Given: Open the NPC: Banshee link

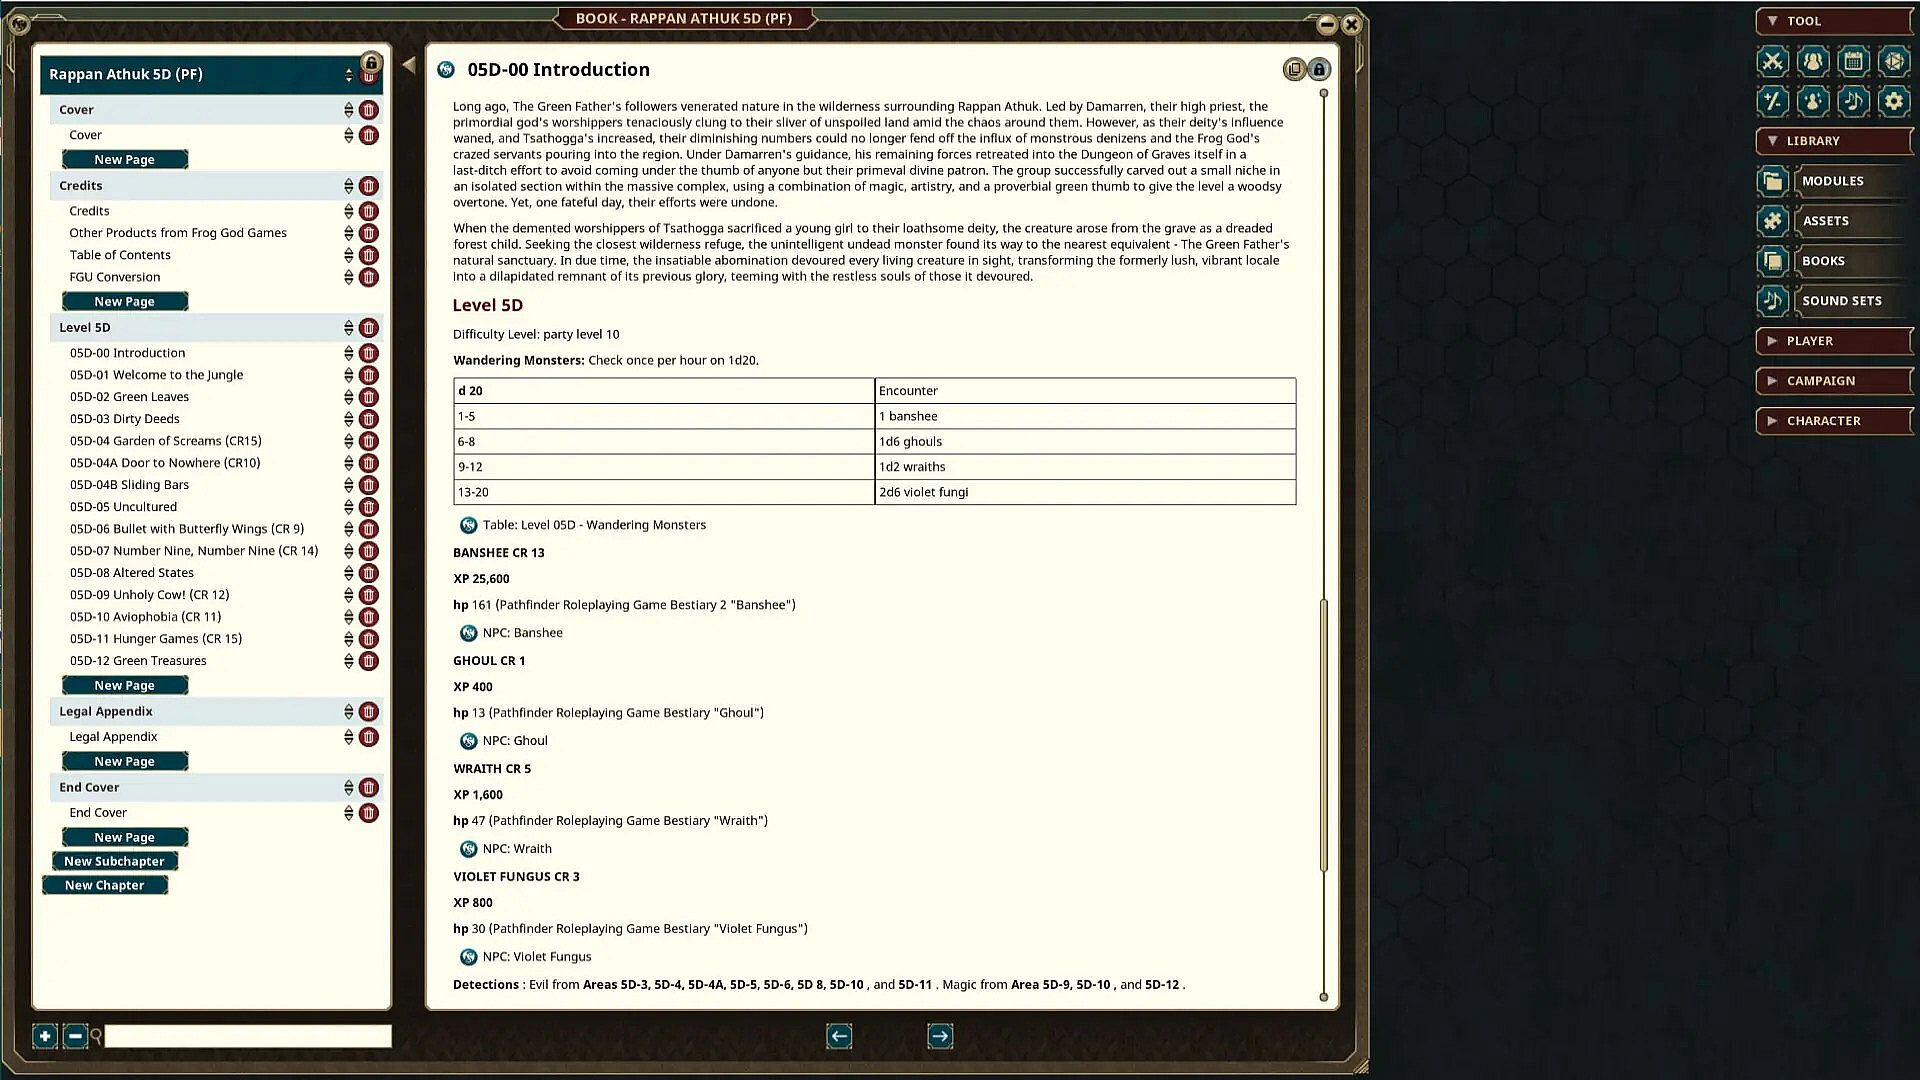Looking at the screenshot, I should [522, 633].
